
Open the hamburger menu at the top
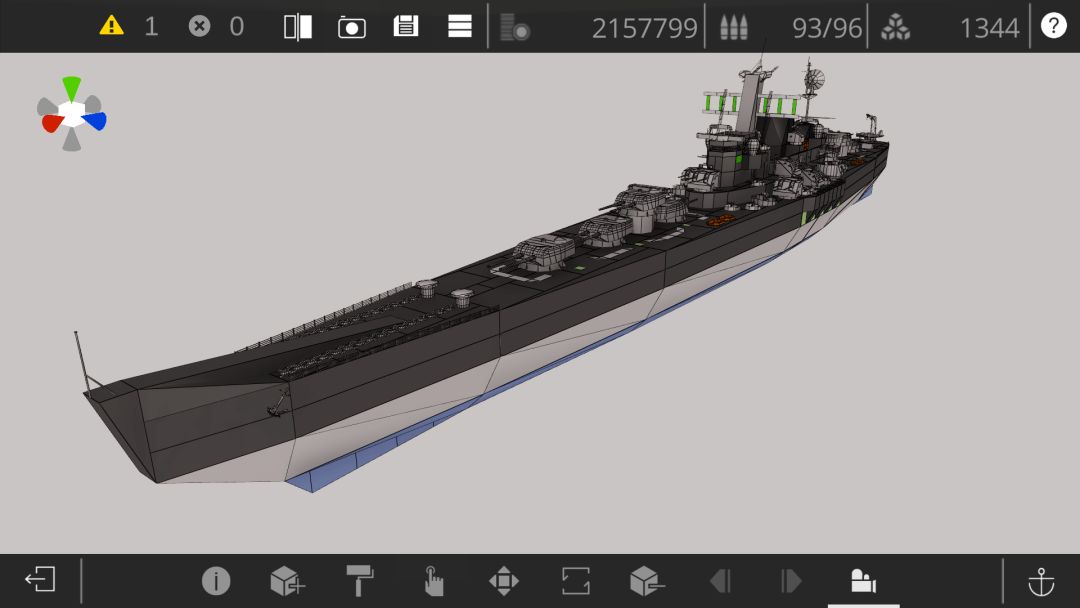(459, 26)
